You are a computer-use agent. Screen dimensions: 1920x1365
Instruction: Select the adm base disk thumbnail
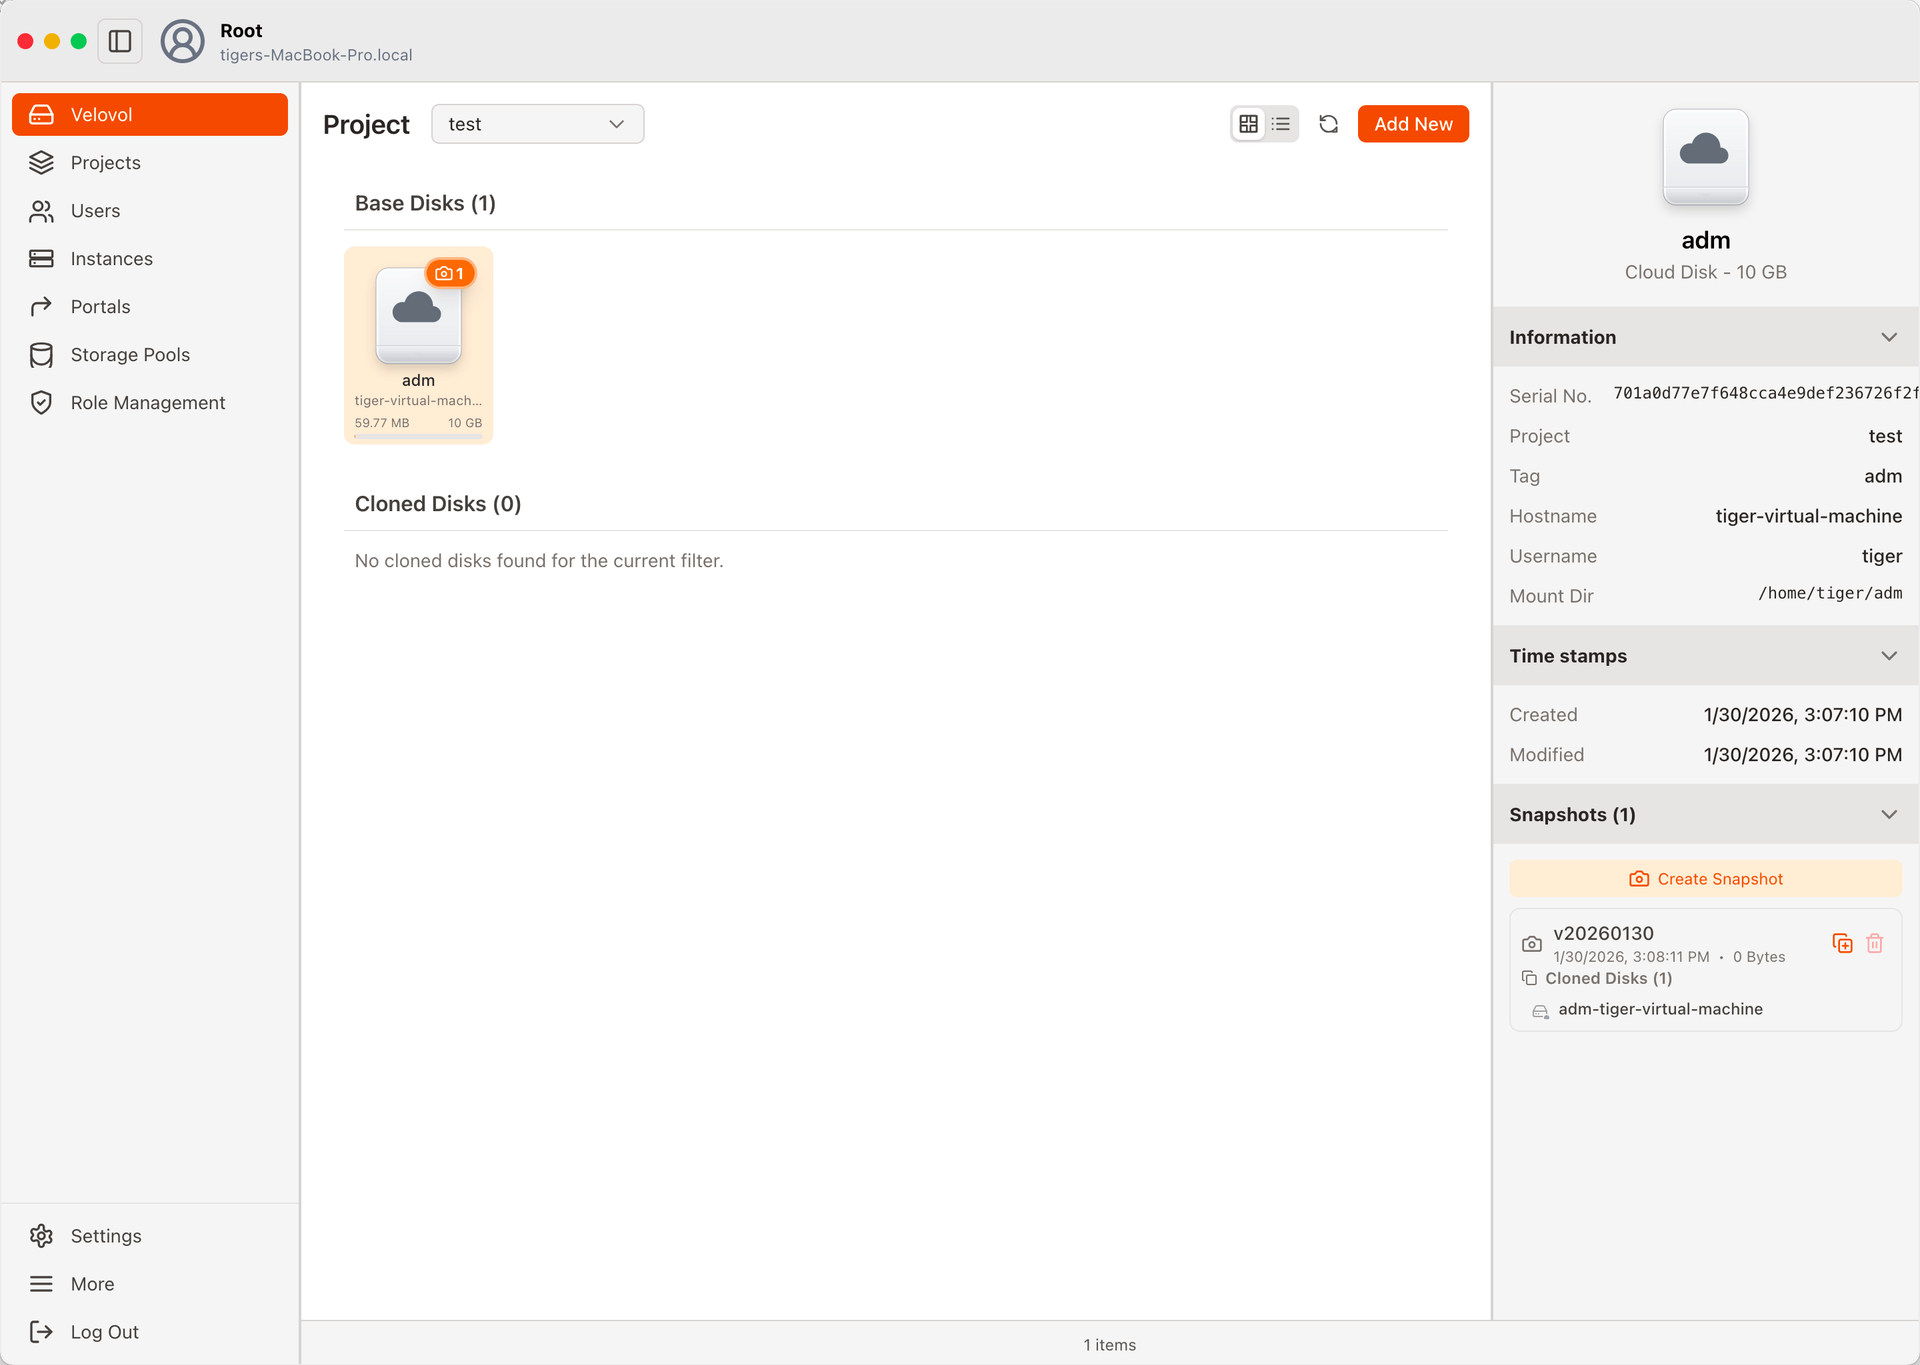[x=418, y=316]
